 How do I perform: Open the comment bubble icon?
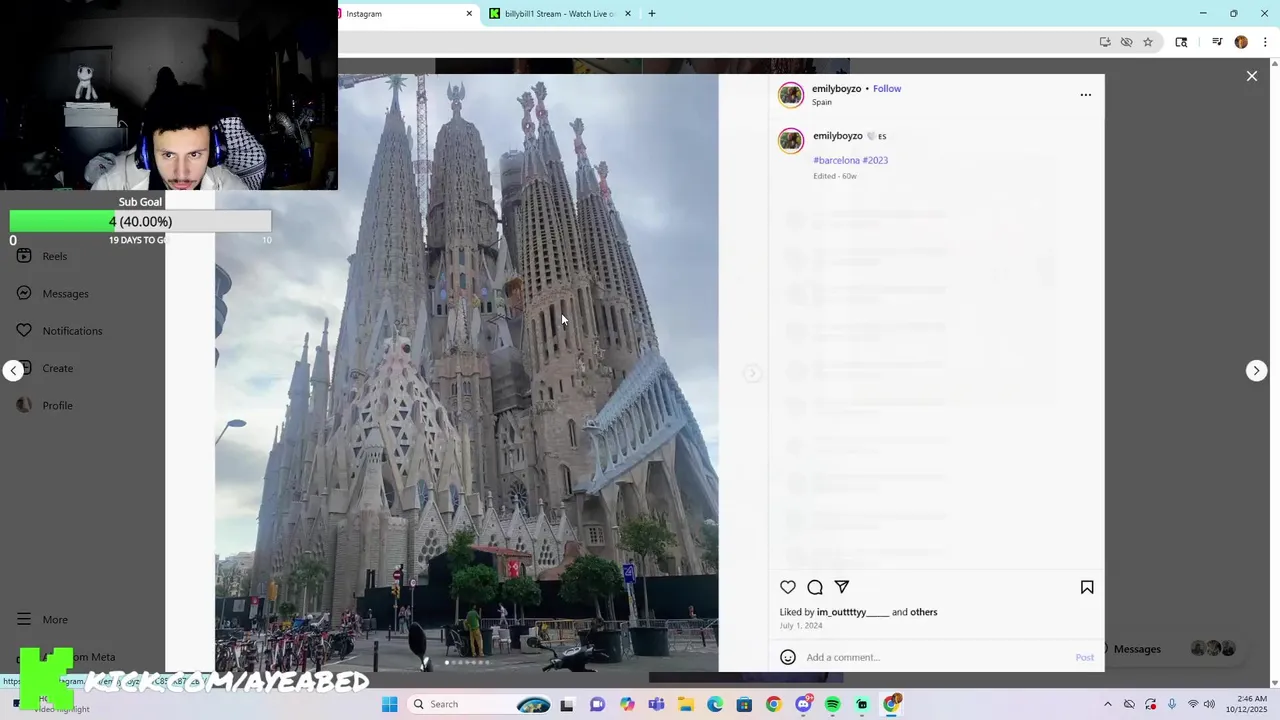tap(815, 587)
